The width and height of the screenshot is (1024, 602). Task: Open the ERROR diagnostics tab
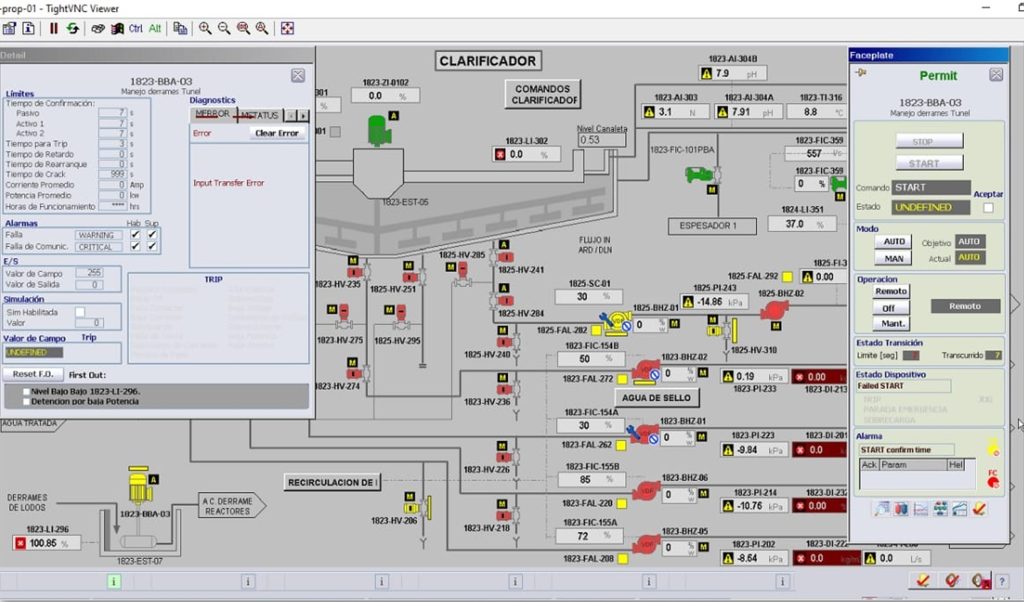pyautogui.click(x=211, y=115)
